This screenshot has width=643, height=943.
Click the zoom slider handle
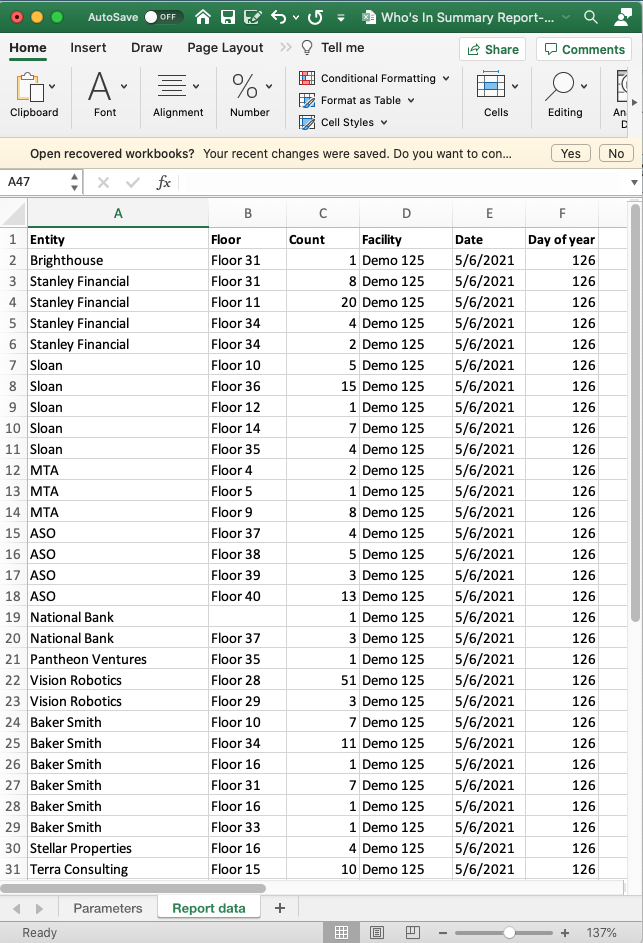coord(509,933)
